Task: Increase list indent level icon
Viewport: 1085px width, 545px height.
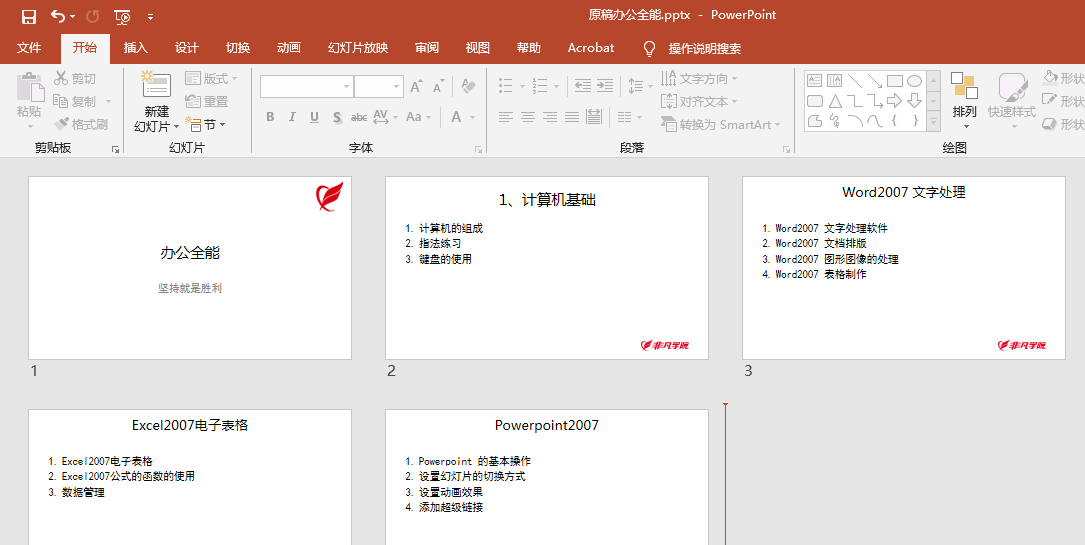Action: click(x=605, y=86)
